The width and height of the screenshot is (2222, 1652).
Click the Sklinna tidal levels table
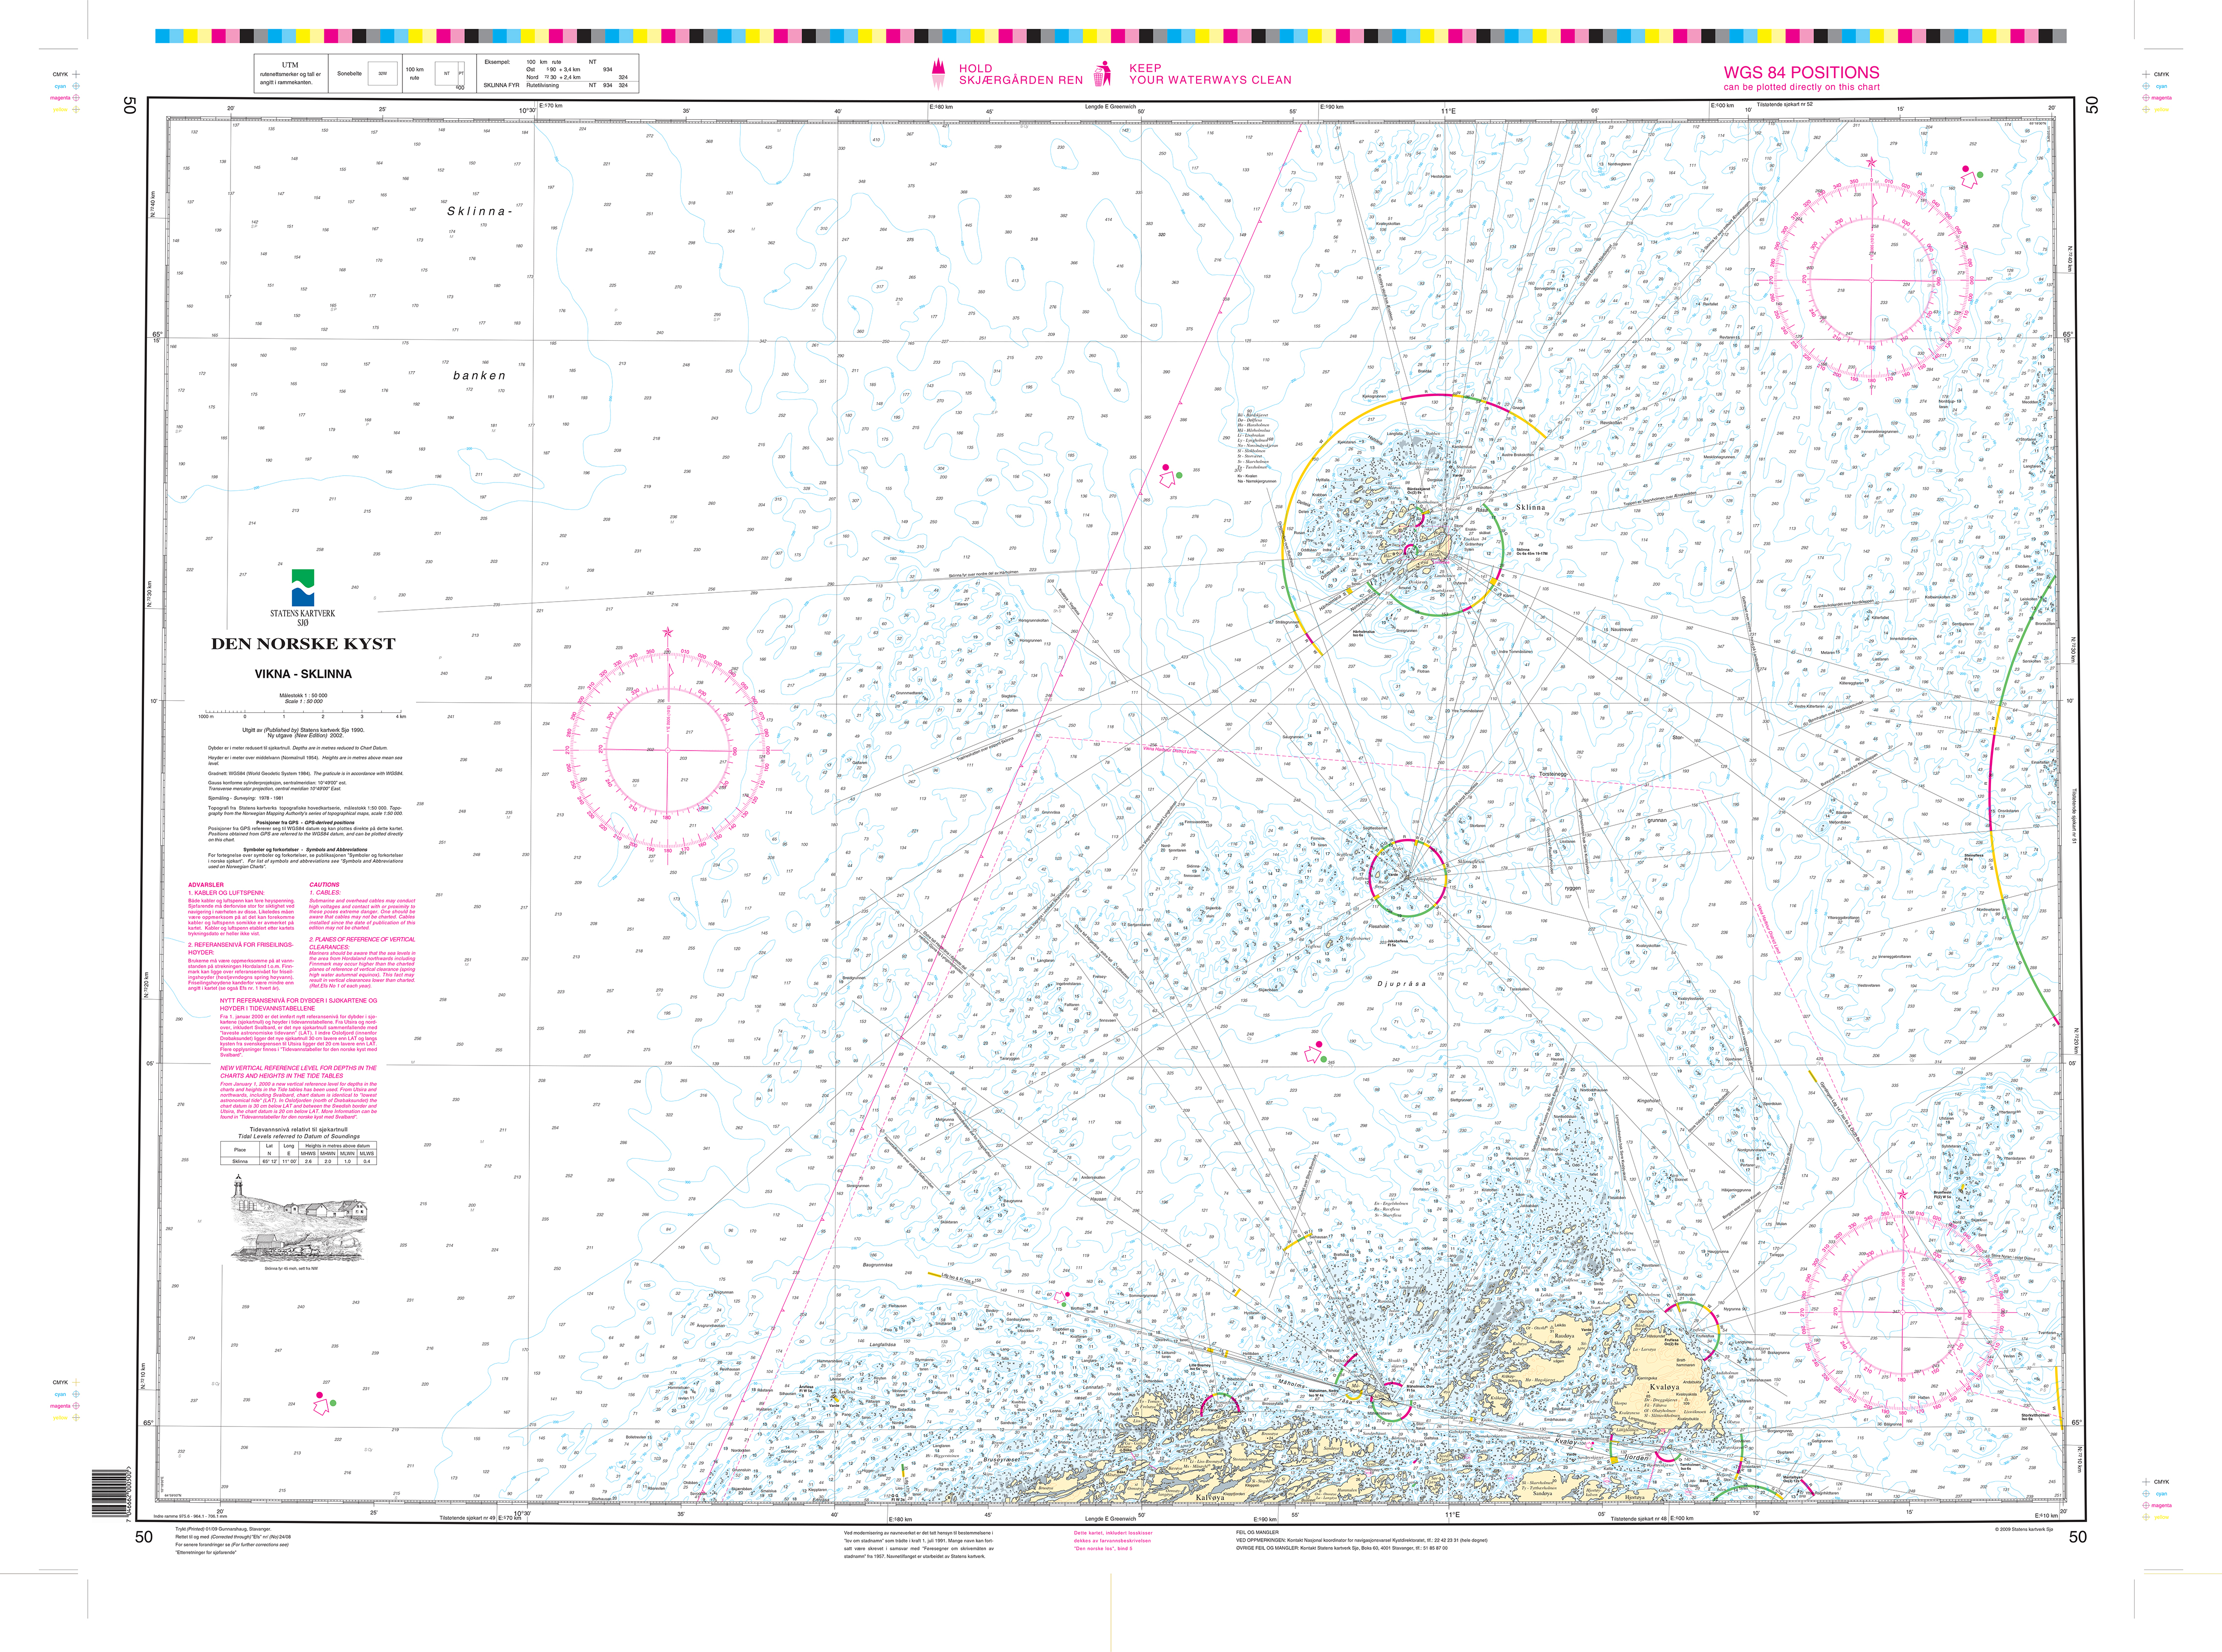[x=299, y=1153]
